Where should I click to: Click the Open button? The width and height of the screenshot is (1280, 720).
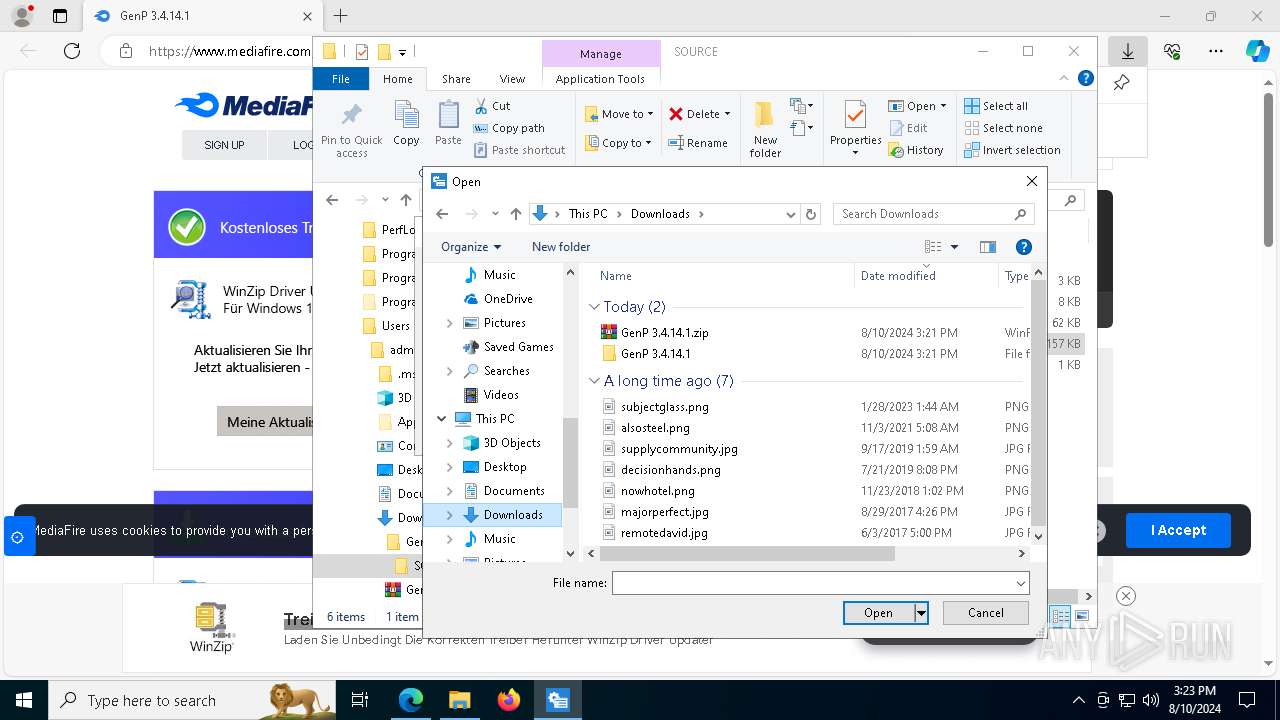point(879,613)
